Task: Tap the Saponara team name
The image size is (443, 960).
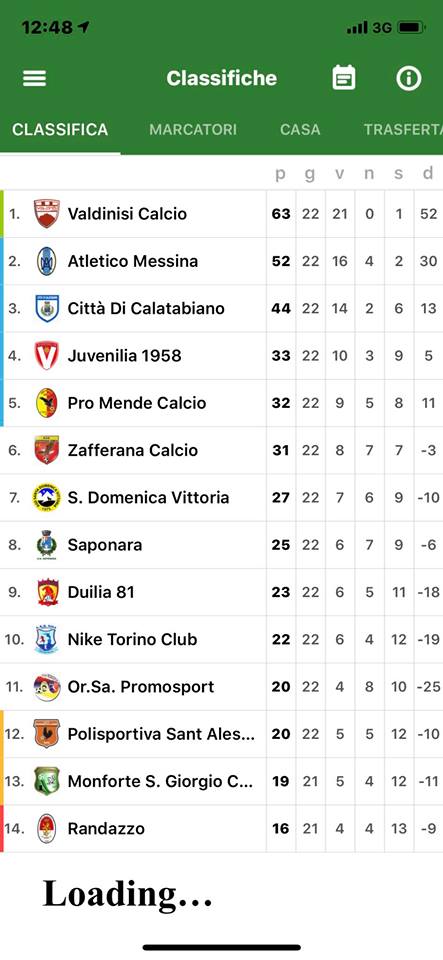Action: point(105,545)
